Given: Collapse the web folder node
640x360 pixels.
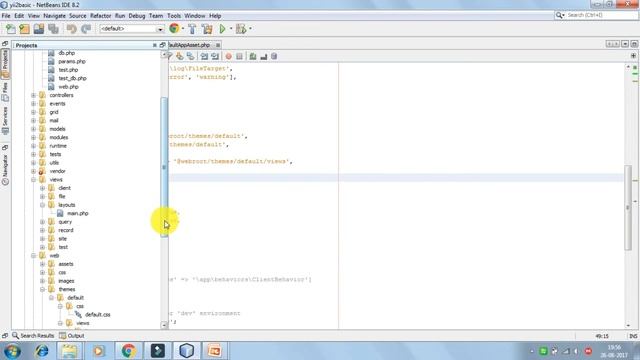Looking at the screenshot, I should [x=33, y=256].
